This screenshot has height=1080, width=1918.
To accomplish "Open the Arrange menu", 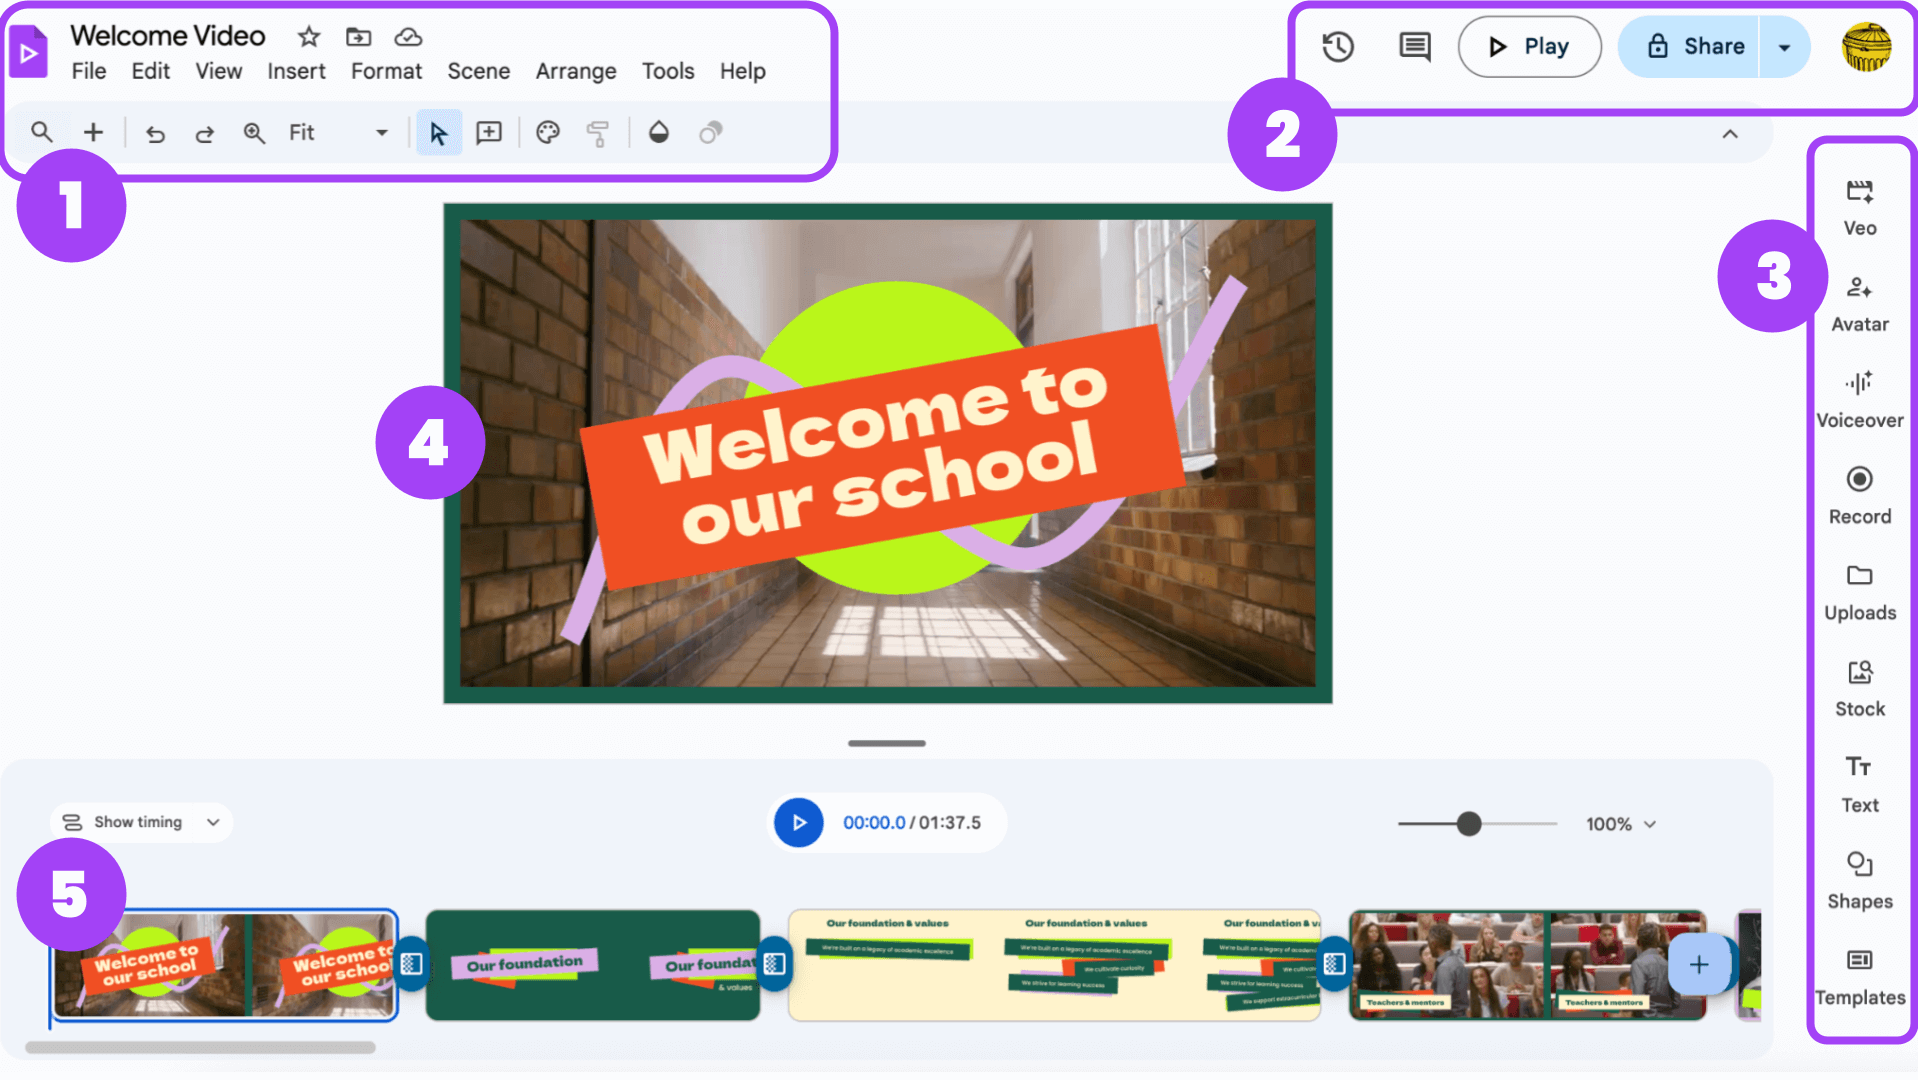I will [x=575, y=71].
